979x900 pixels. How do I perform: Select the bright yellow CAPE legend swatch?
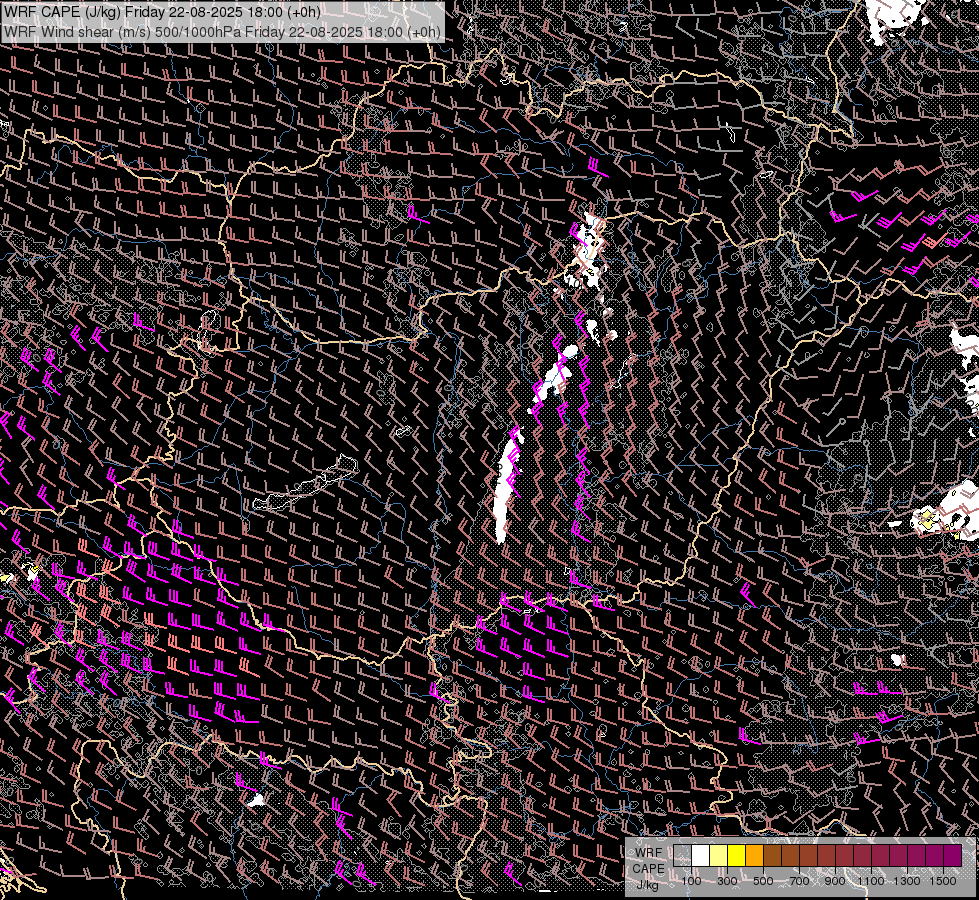click(737, 856)
